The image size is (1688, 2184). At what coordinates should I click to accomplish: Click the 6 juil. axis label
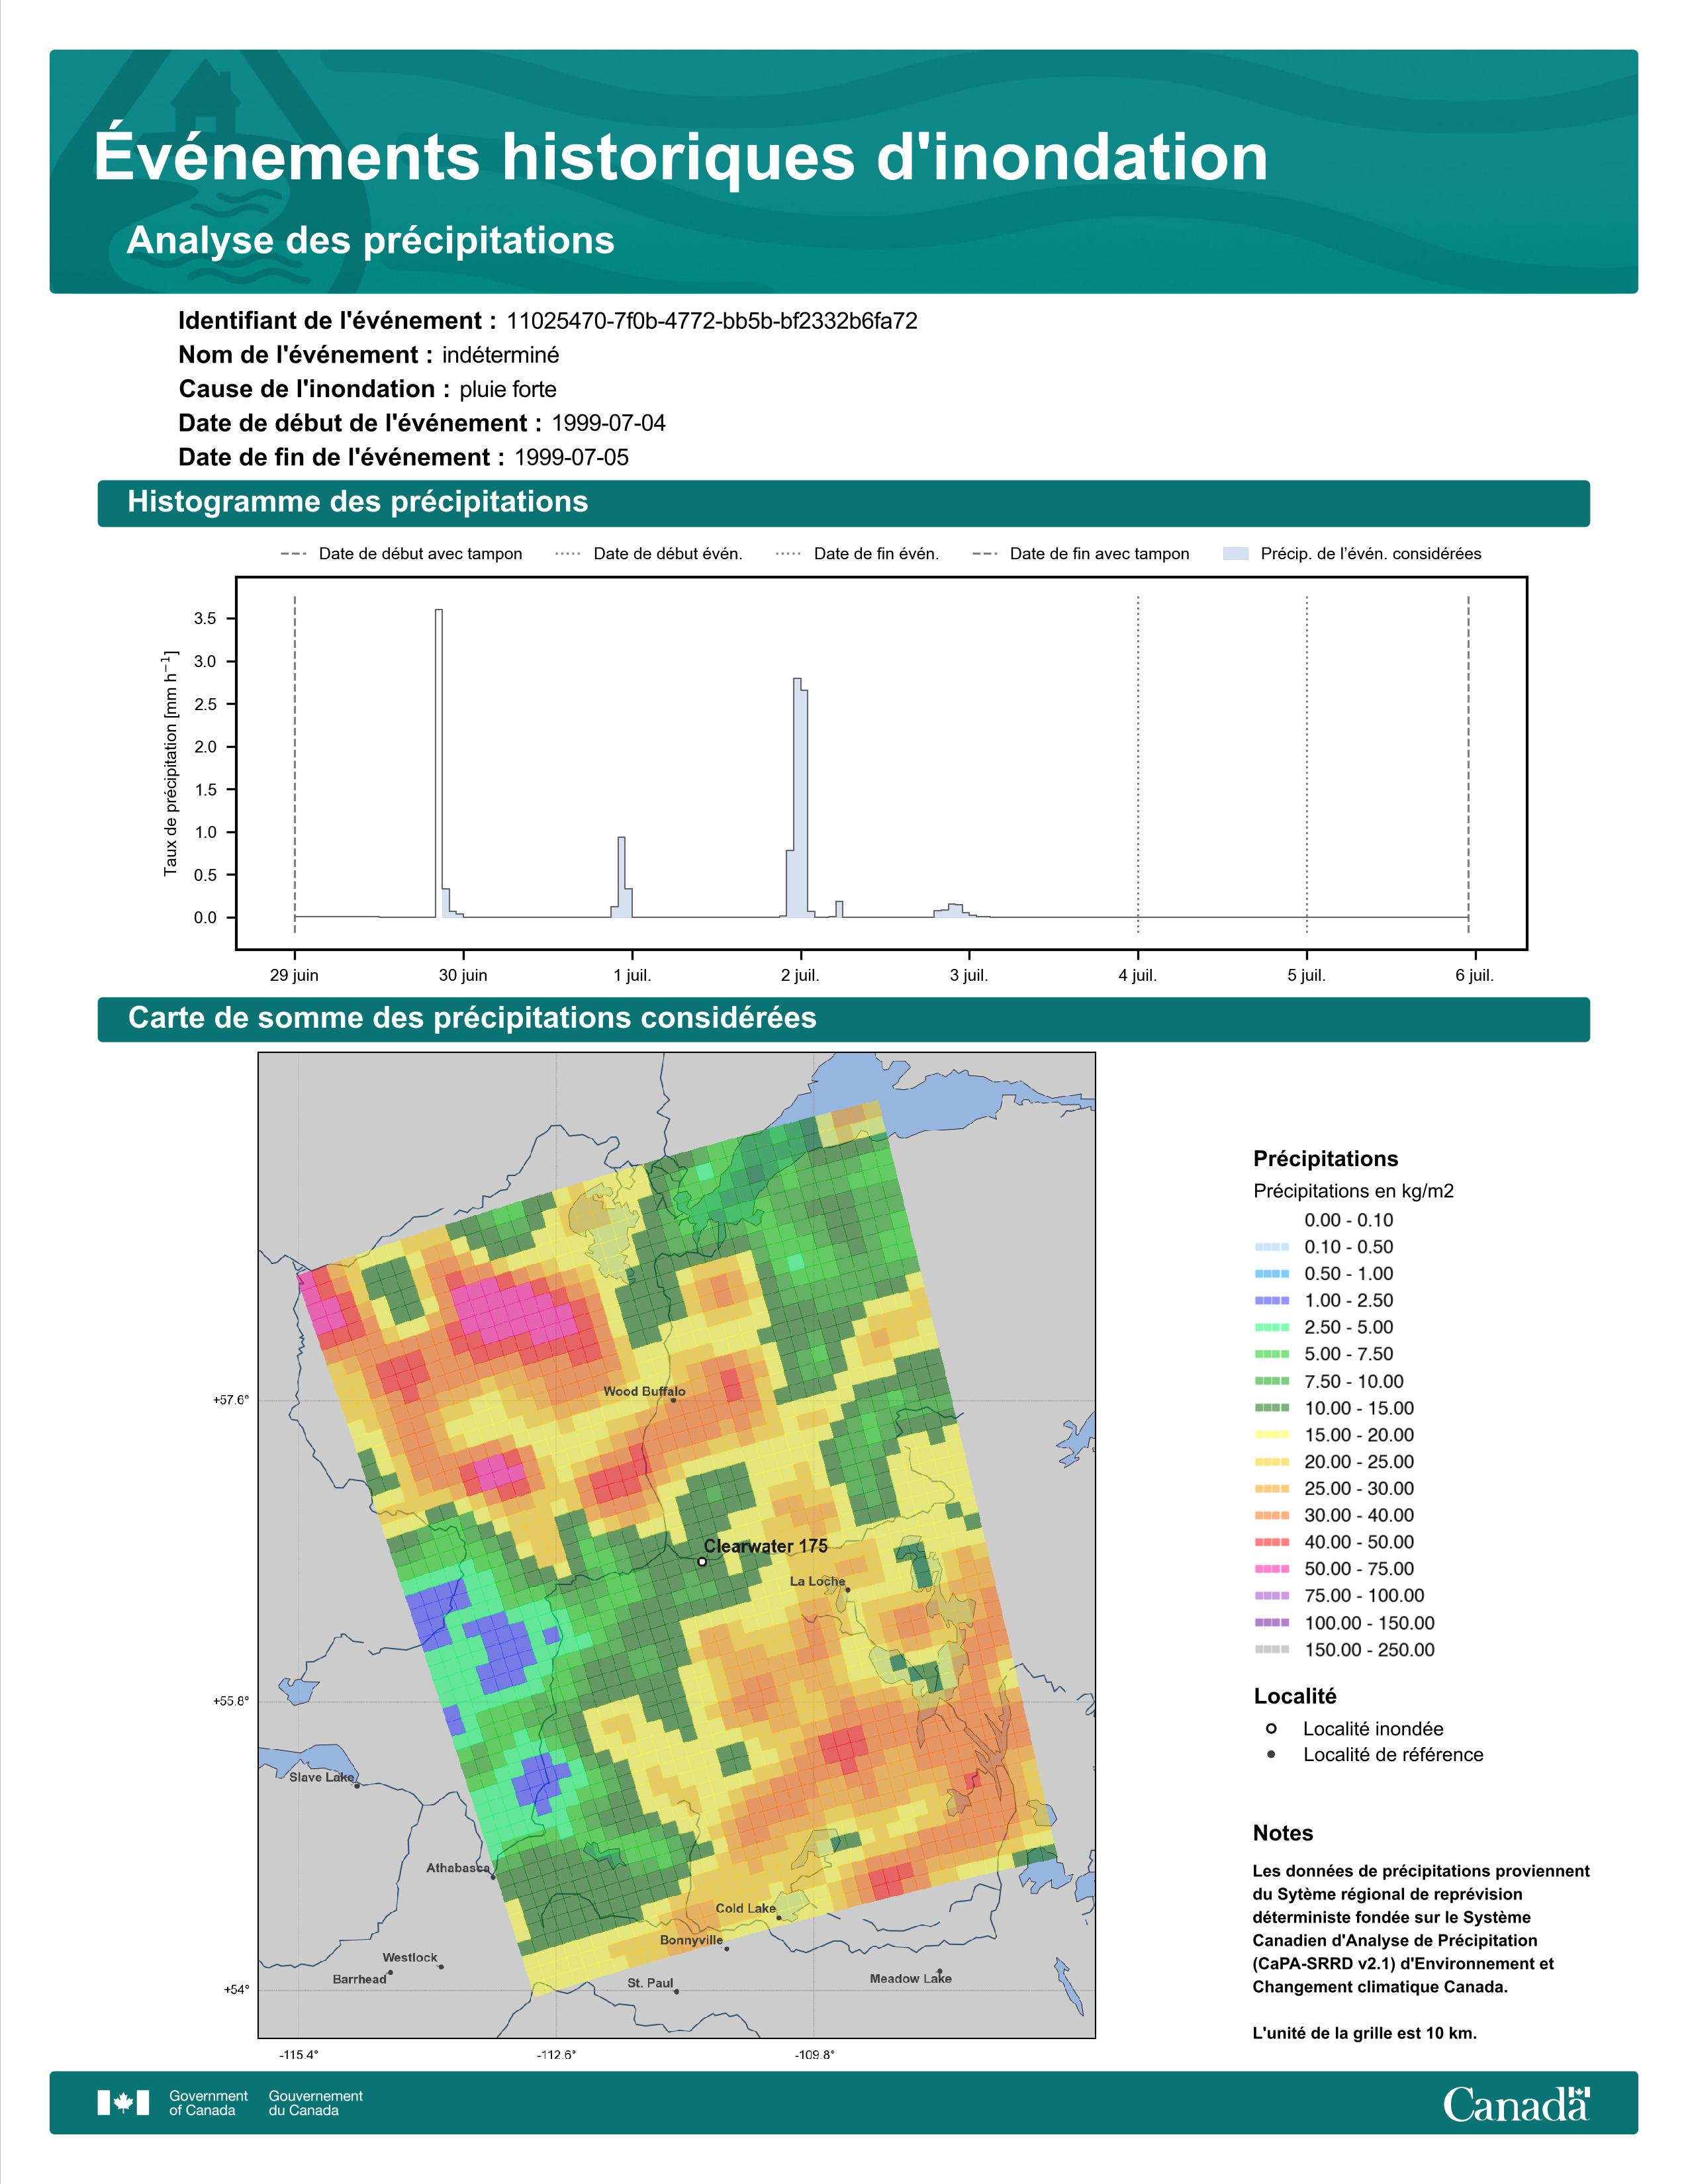[1475, 975]
